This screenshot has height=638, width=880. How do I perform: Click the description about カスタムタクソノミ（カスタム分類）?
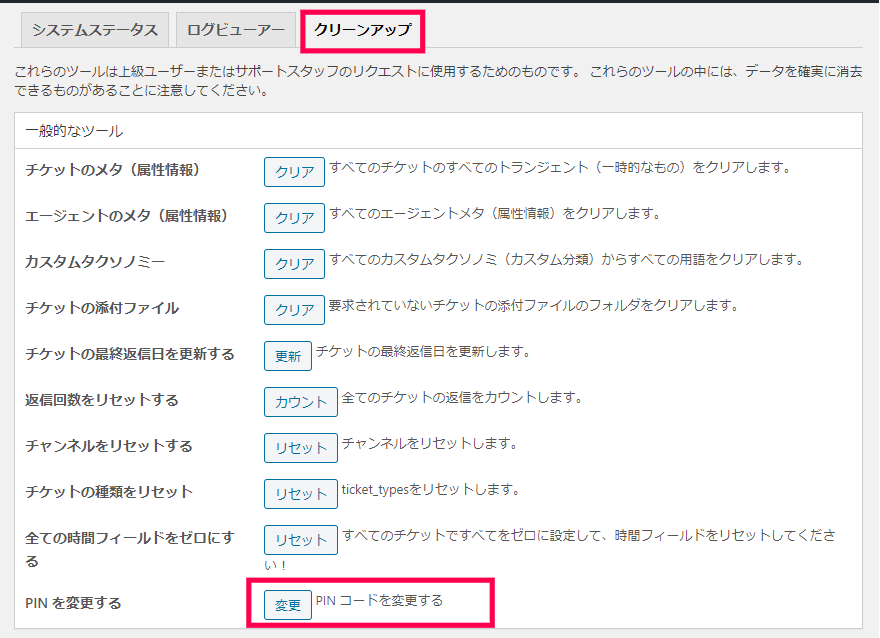point(567,260)
